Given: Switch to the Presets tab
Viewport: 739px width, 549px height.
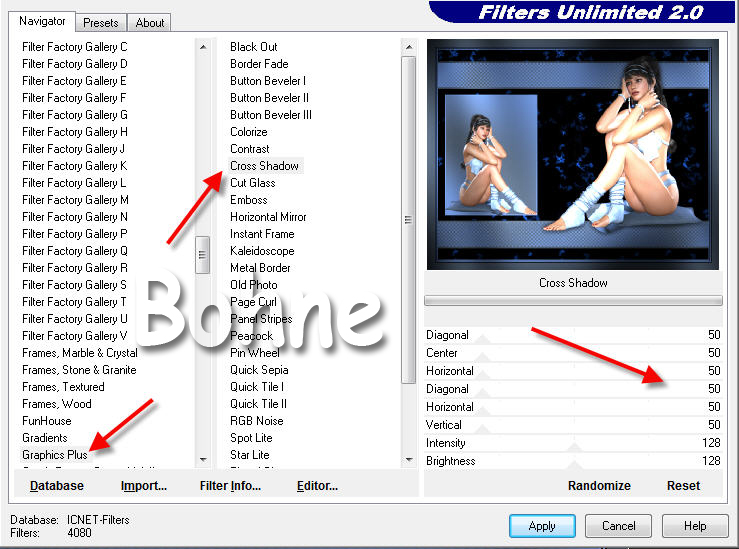Looking at the screenshot, I should [x=101, y=22].
